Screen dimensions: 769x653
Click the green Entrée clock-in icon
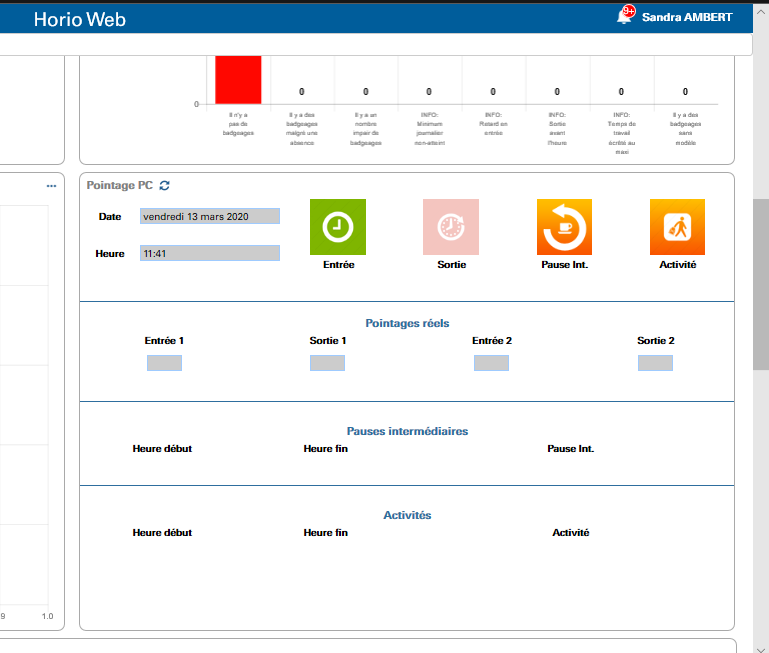point(338,227)
